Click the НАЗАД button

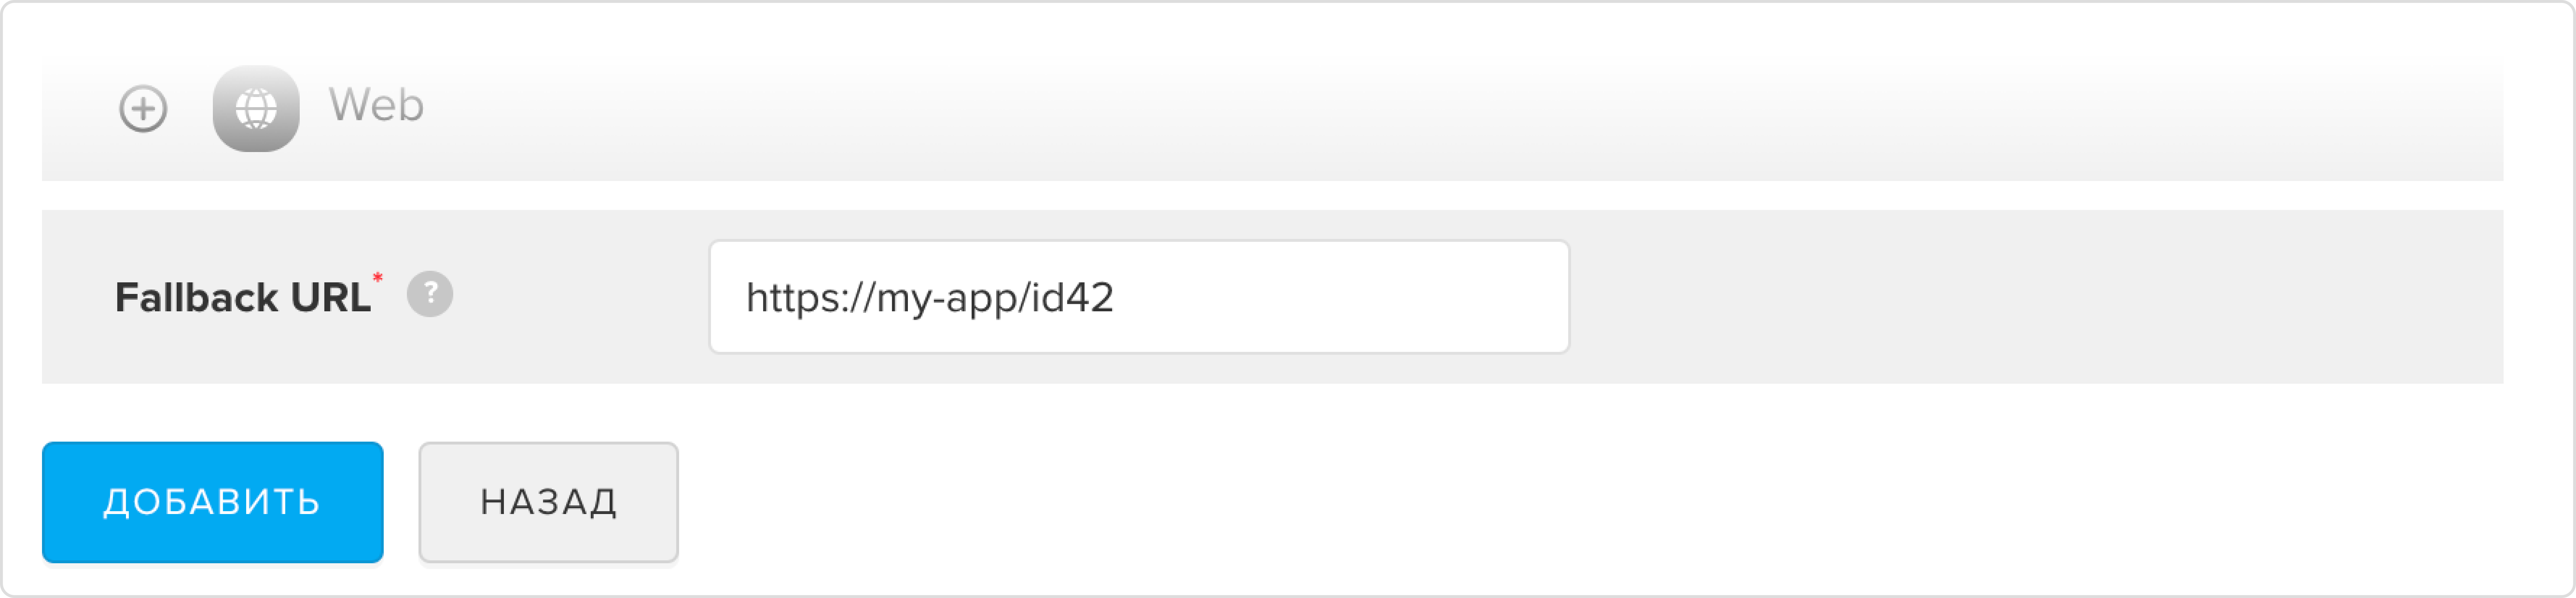pos(548,502)
